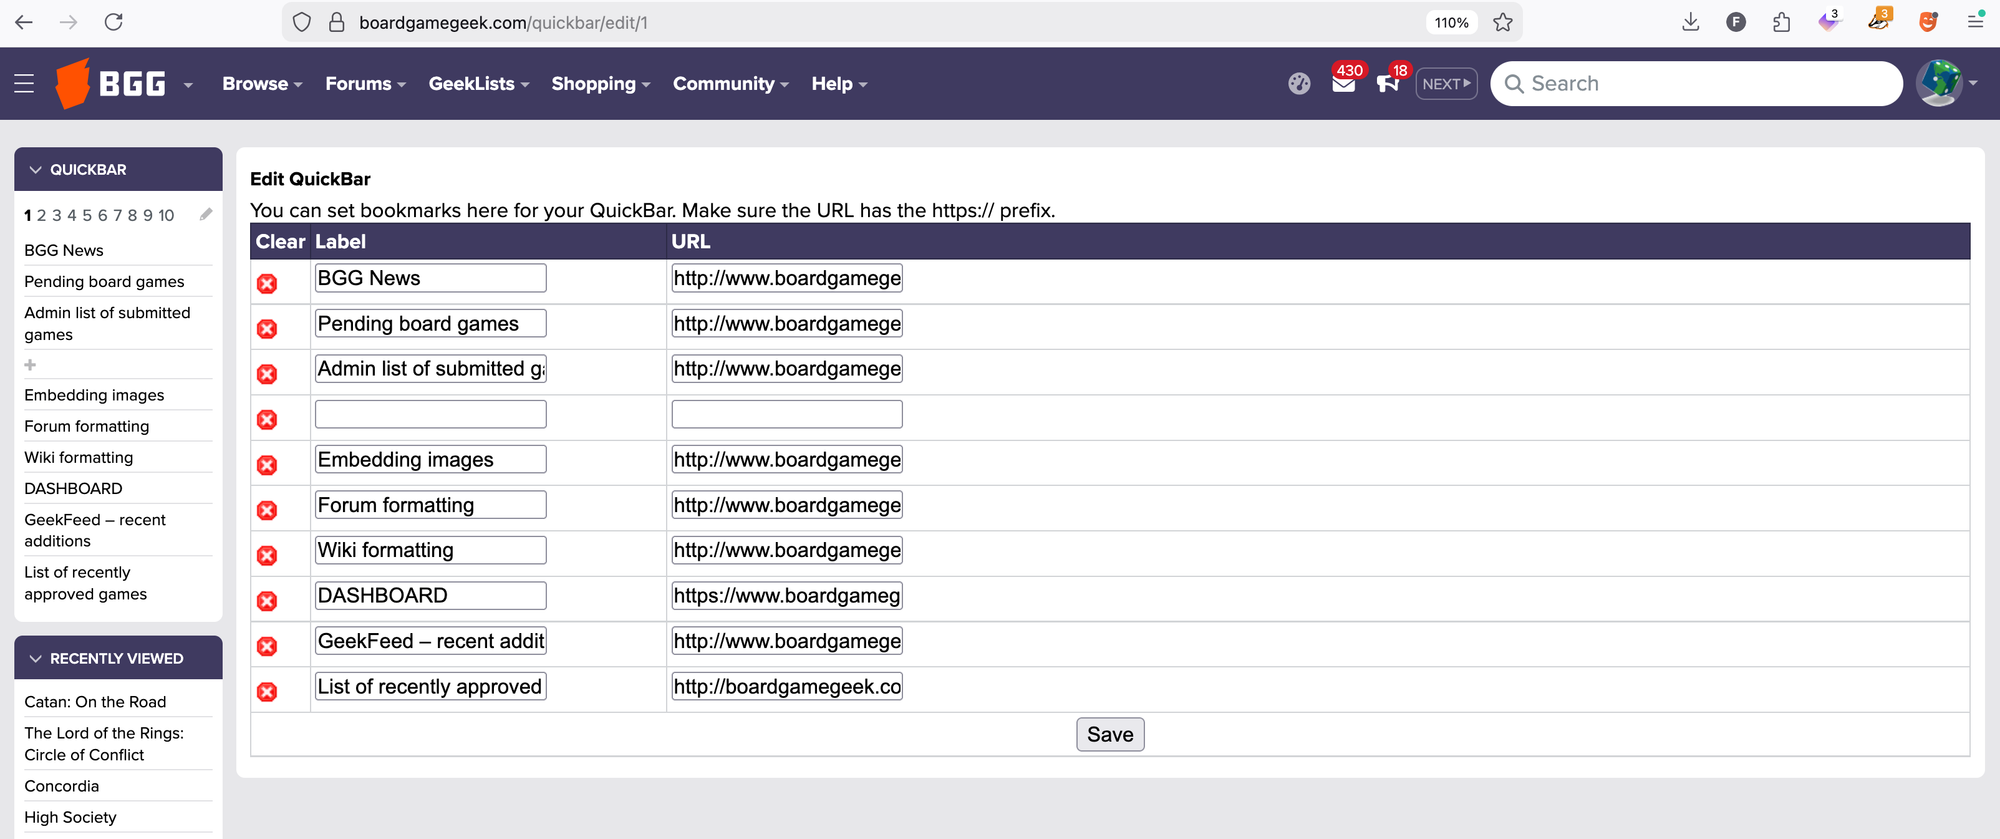Open the GeekLists dropdown menu
The width and height of the screenshot is (2000, 839).
tap(479, 84)
